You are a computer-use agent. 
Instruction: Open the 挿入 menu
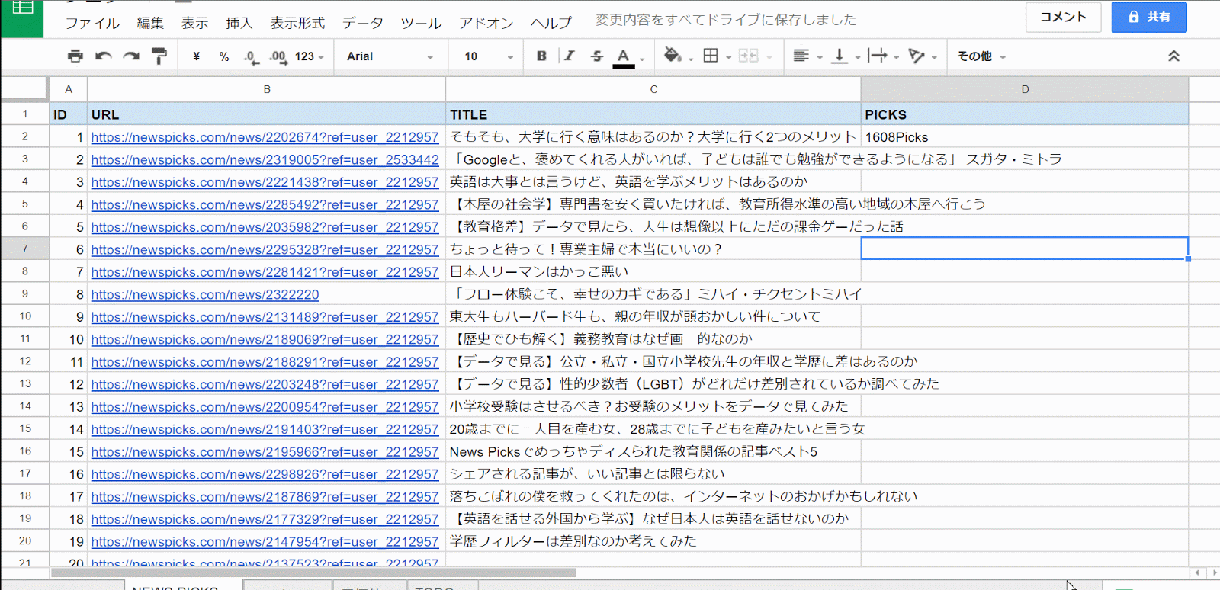(239, 22)
